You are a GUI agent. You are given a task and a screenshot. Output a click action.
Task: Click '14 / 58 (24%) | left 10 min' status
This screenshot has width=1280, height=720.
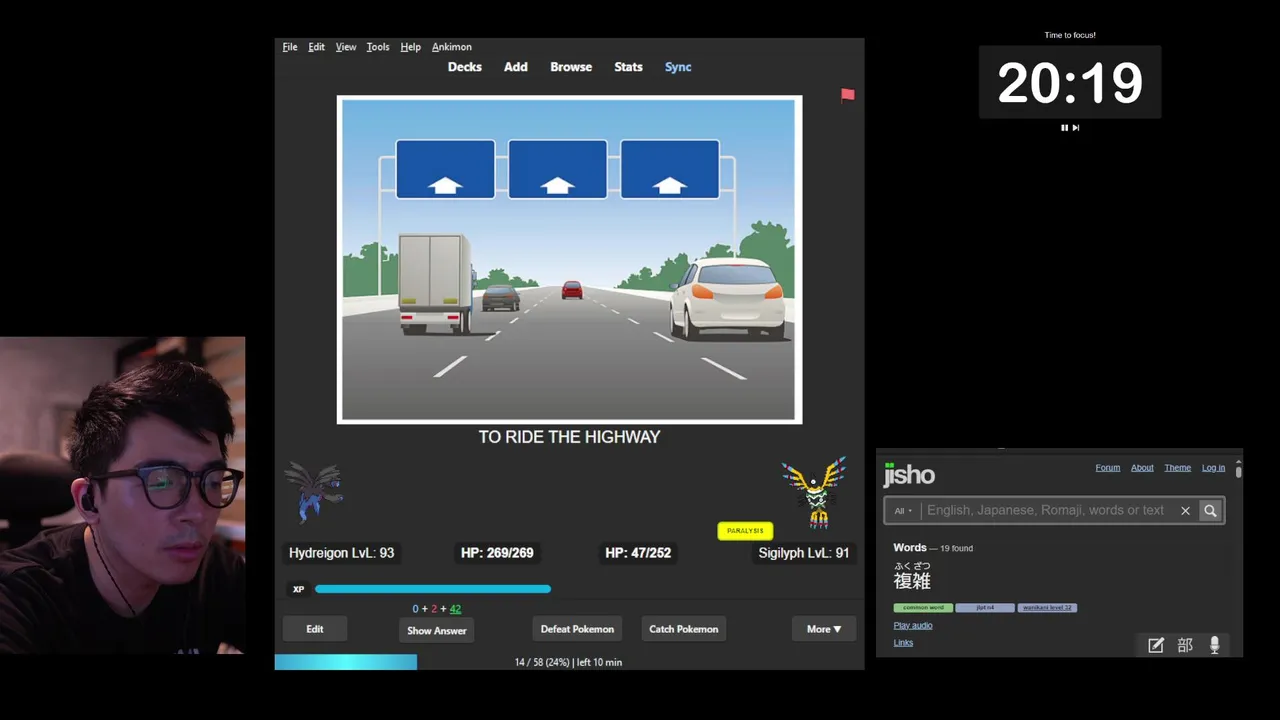[568, 662]
